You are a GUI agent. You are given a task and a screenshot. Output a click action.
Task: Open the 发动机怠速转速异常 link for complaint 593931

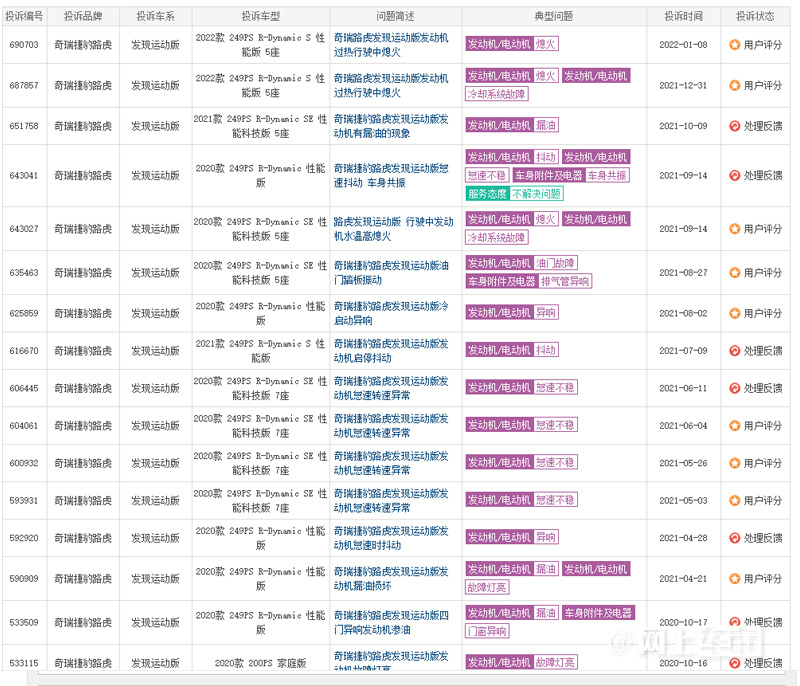(391, 500)
